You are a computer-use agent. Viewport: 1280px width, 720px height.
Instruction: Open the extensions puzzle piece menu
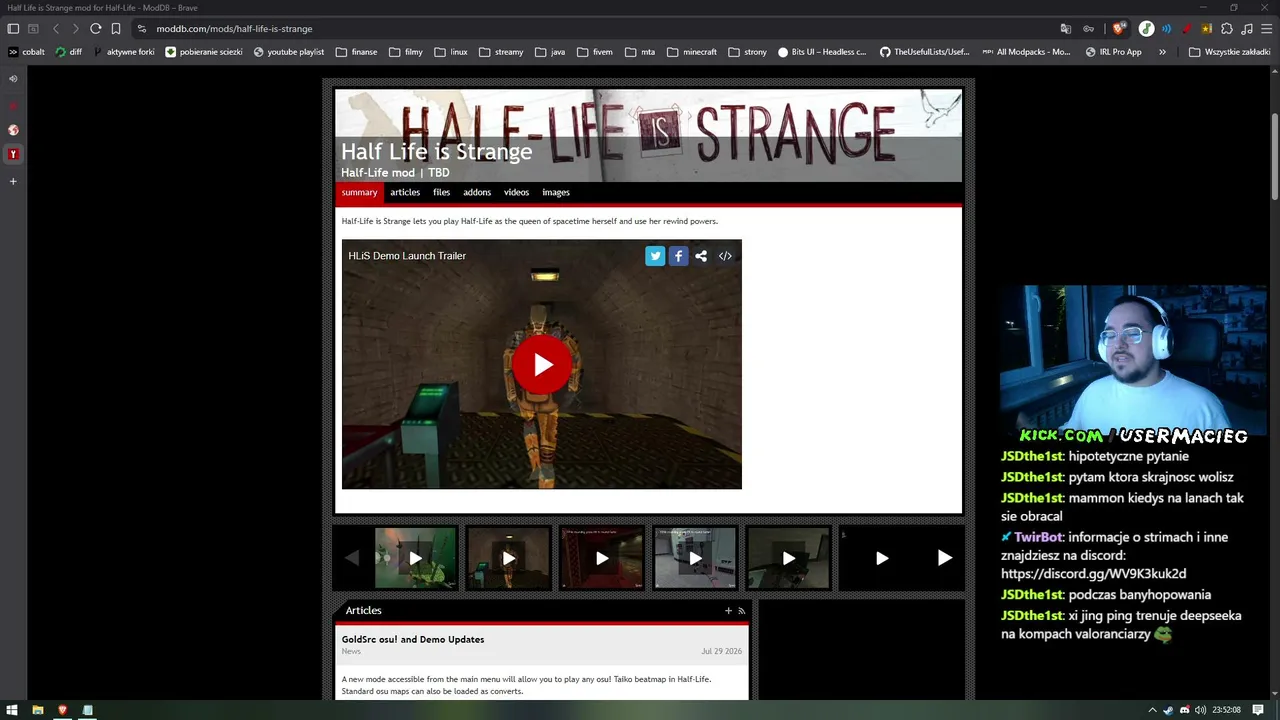click(1227, 29)
